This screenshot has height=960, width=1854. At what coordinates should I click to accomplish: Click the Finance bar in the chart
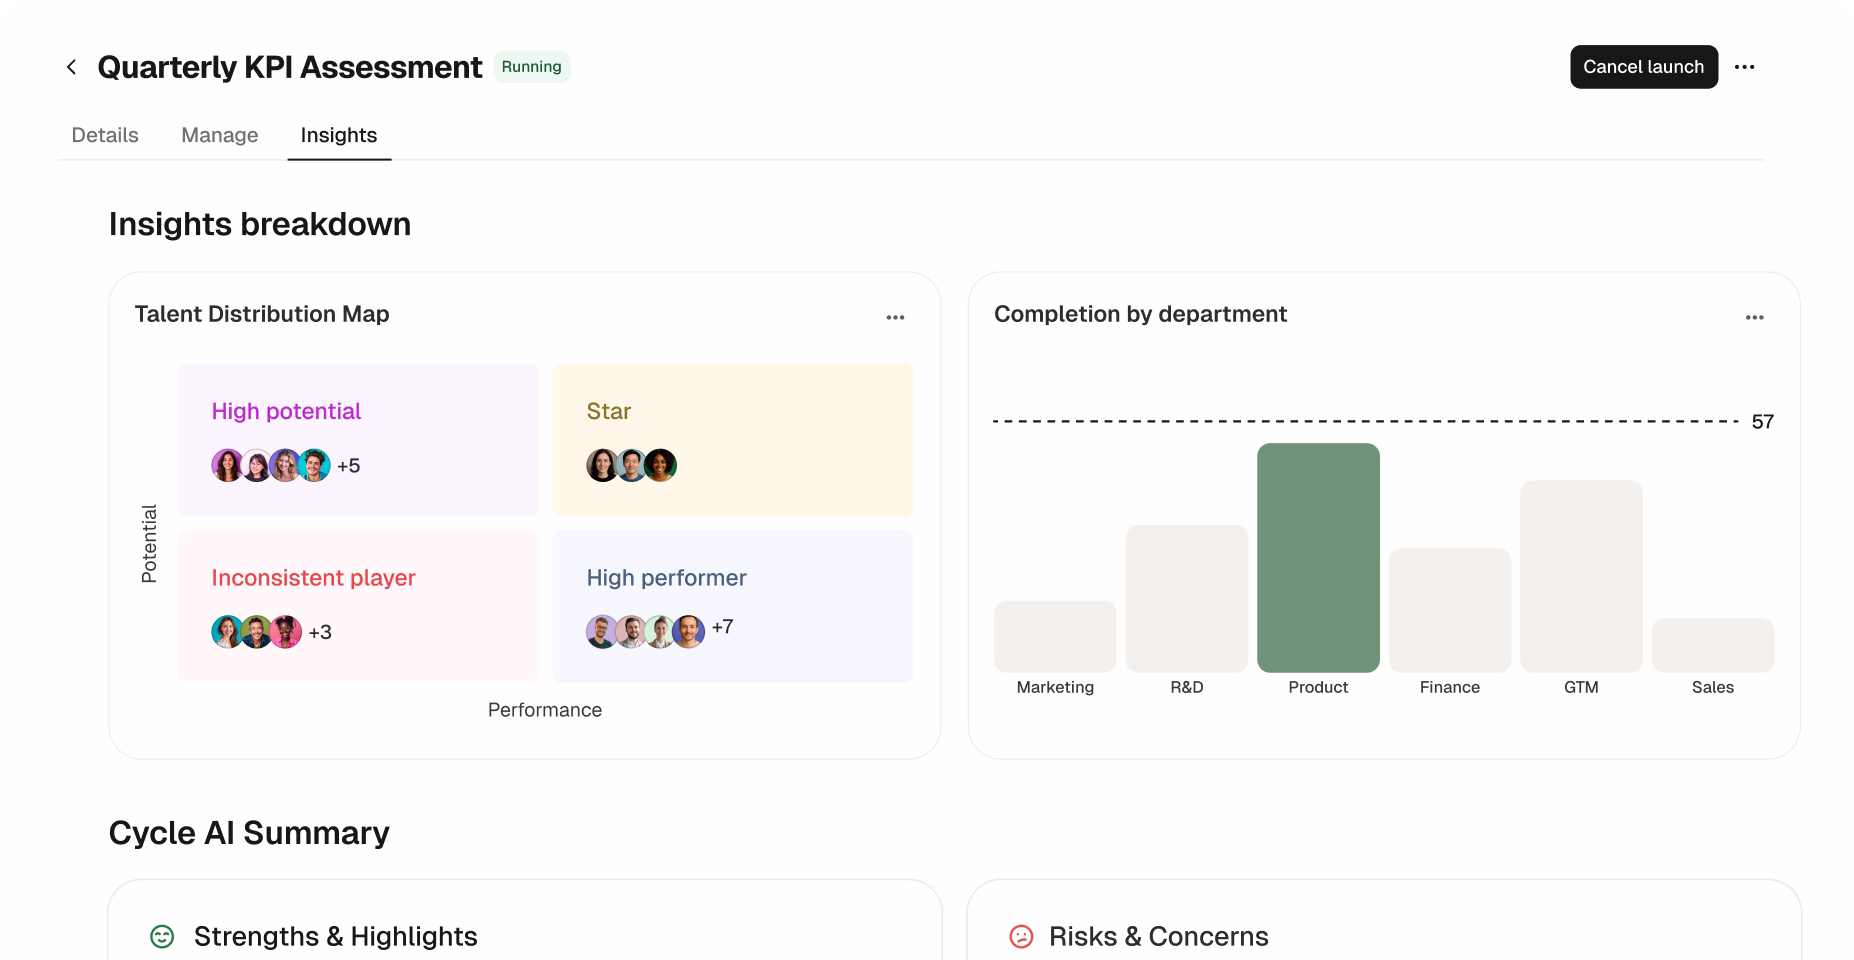[1450, 610]
